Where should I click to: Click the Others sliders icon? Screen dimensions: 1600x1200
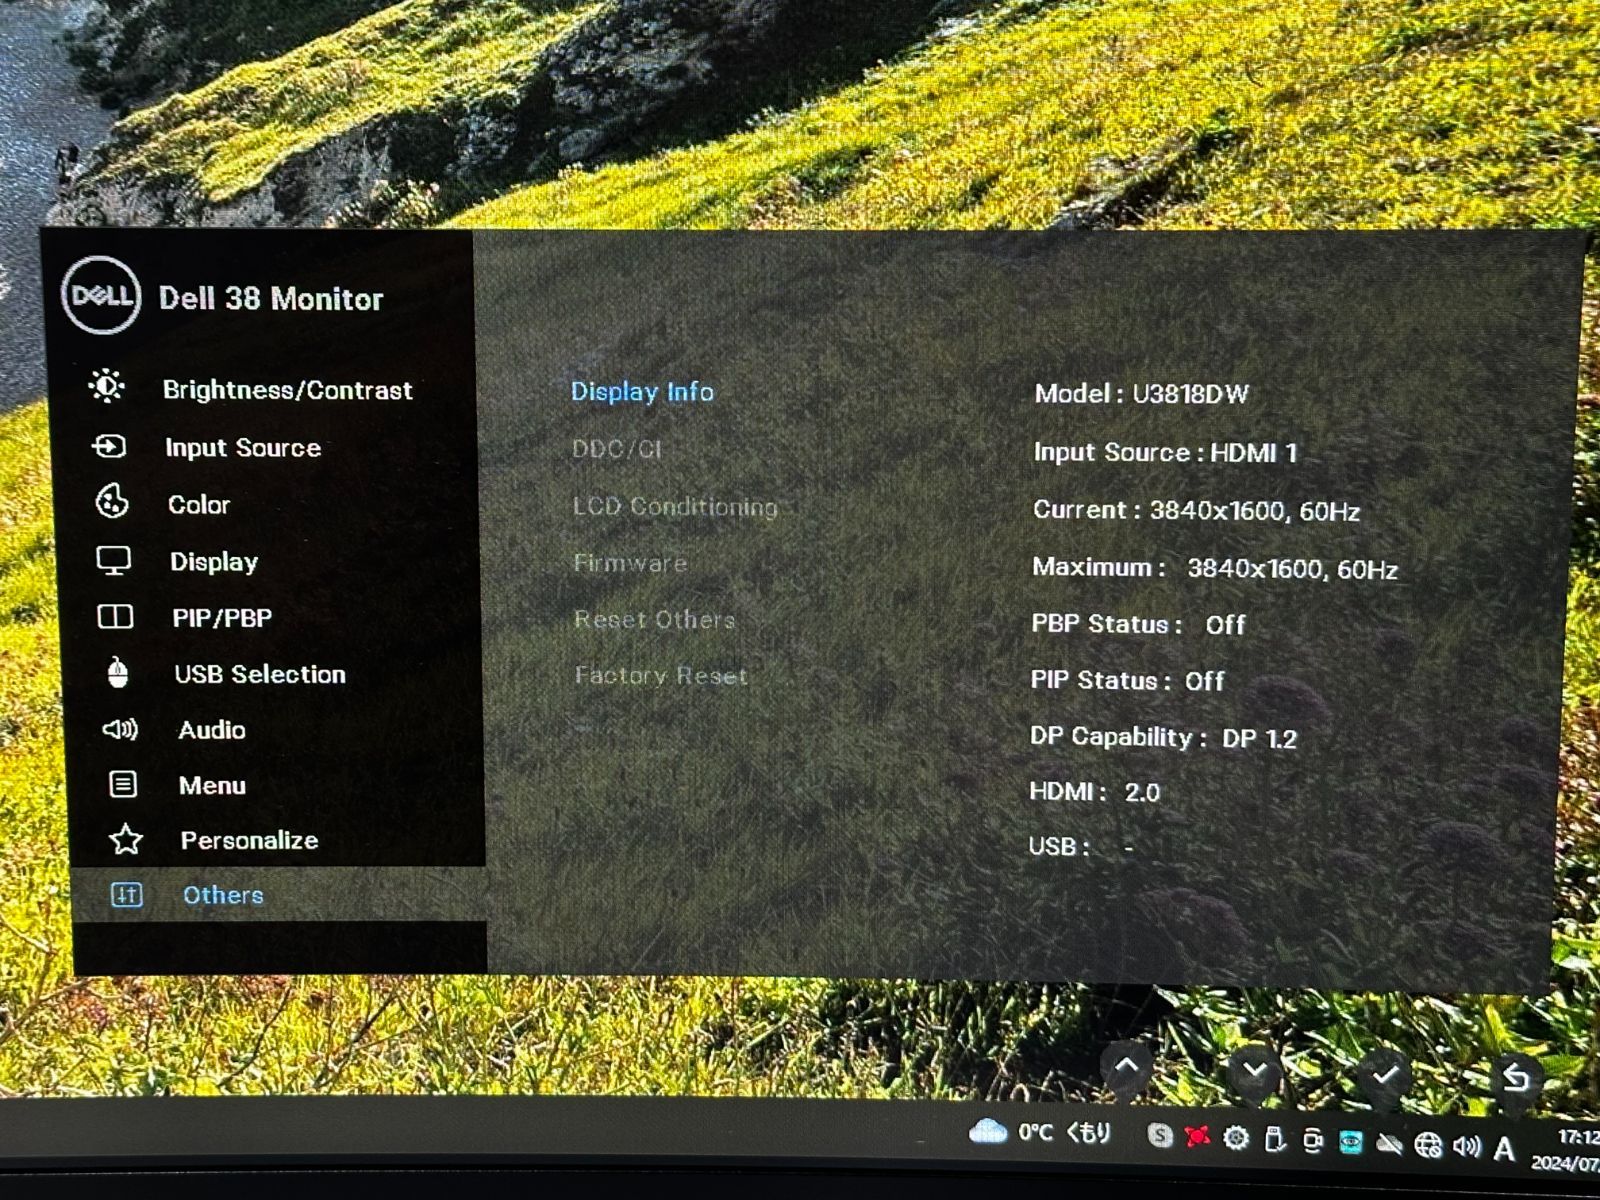click(x=126, y=894)
